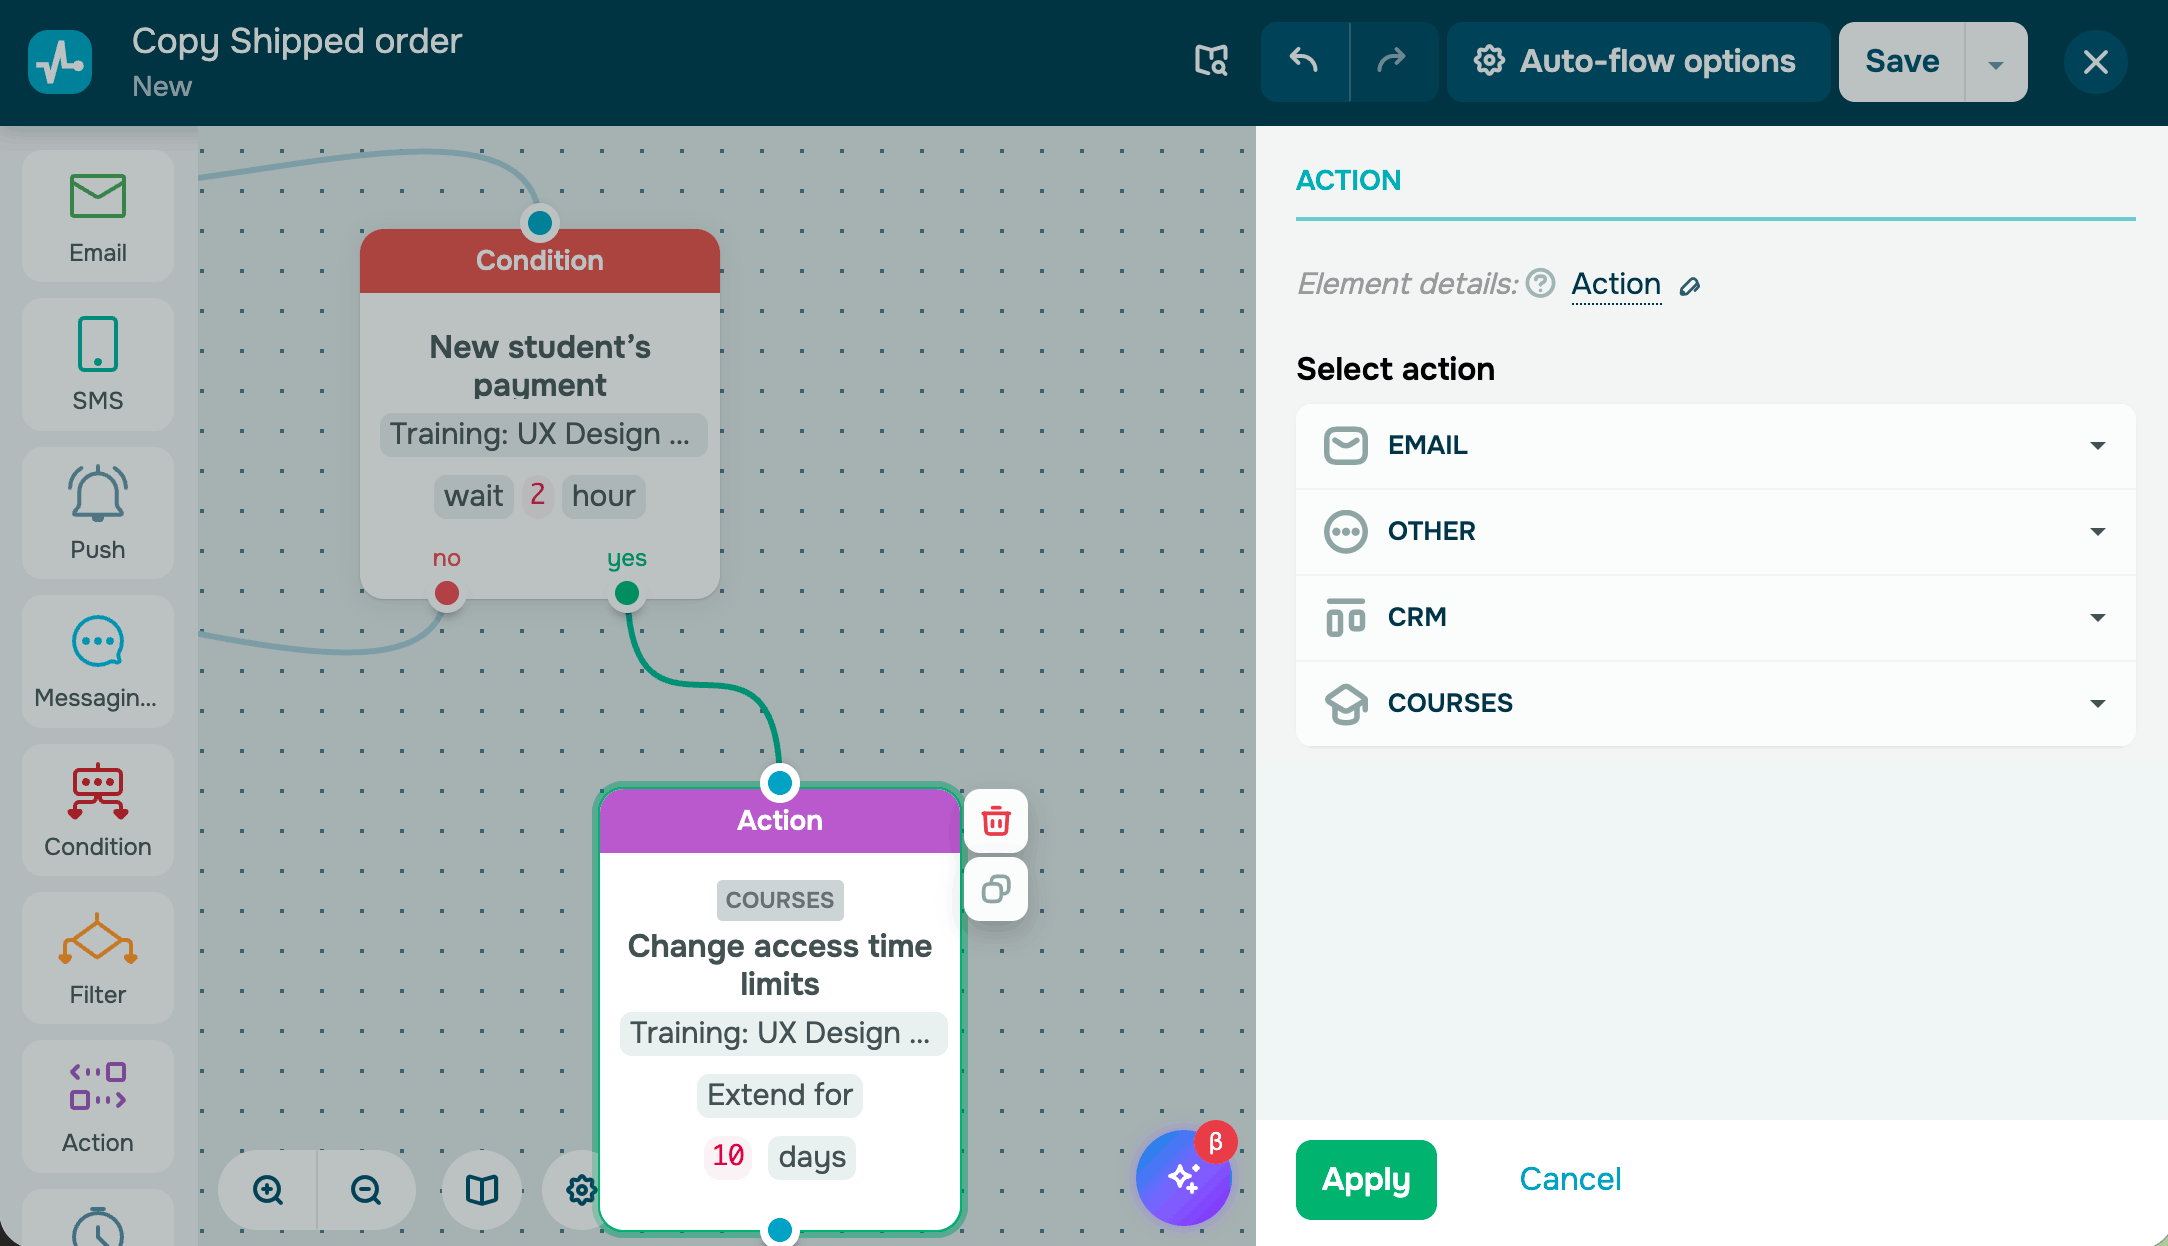
Task: Delete the Action block with trash icon
Action: tap(996, 821)
